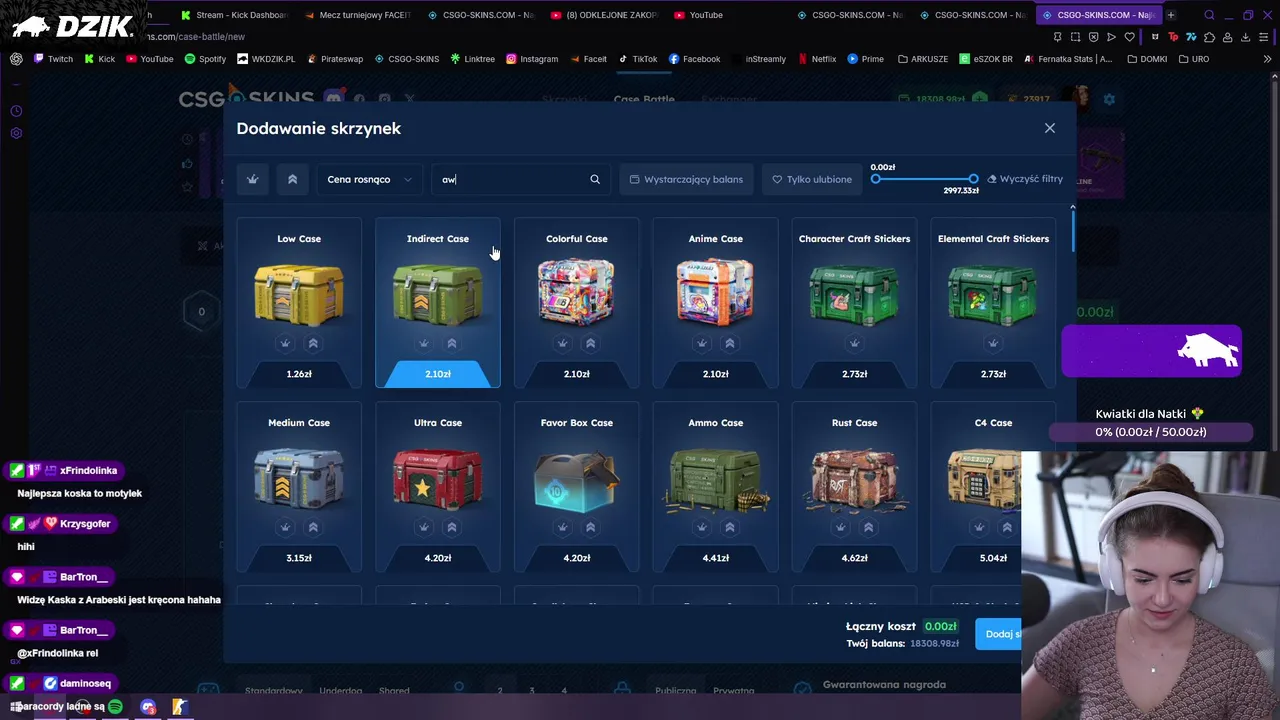Open the eSZOK BR bookmark
Screen dimensions: 1280x720
tap(986, 59)
